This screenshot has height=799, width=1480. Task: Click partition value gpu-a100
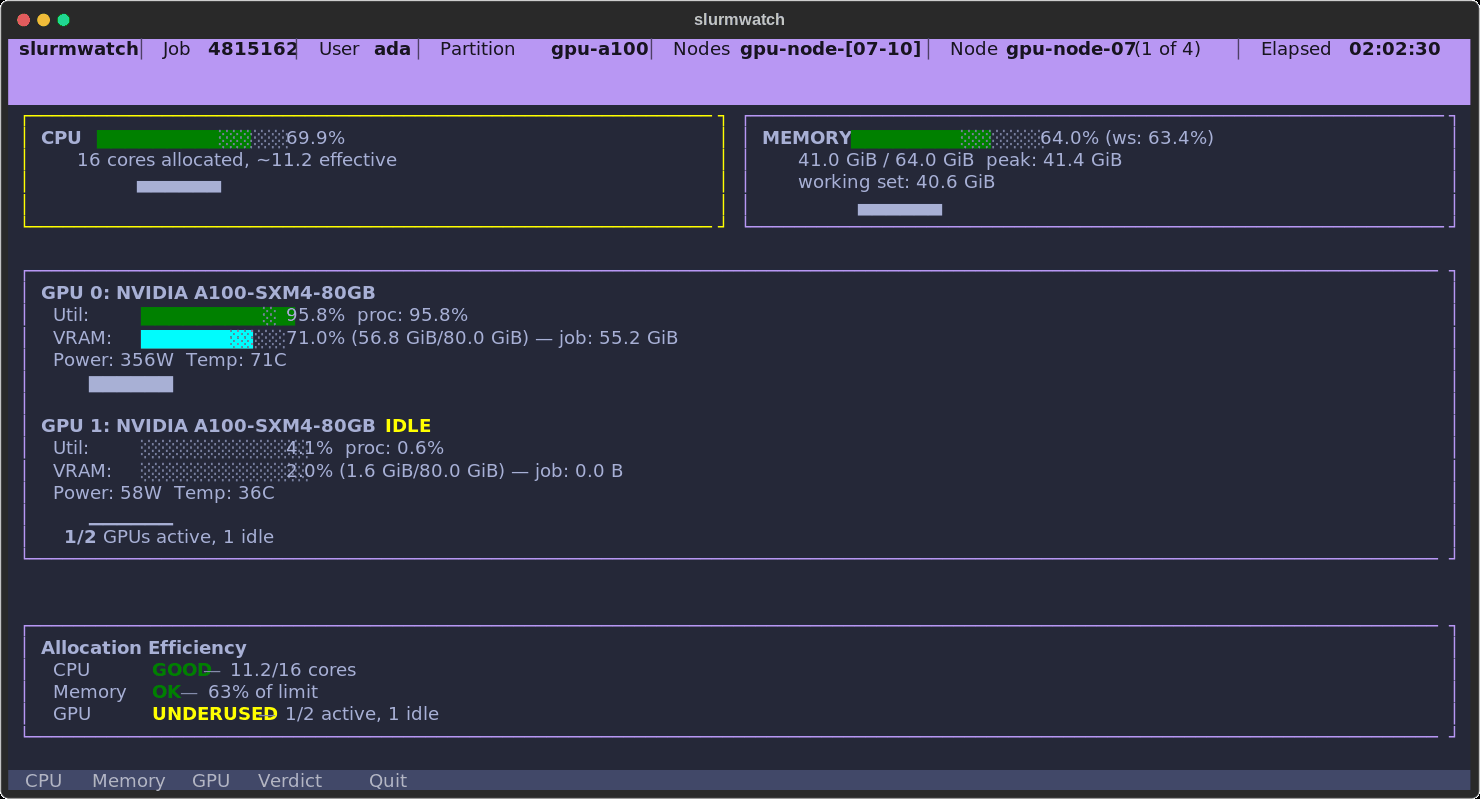(x=600, y=49)
